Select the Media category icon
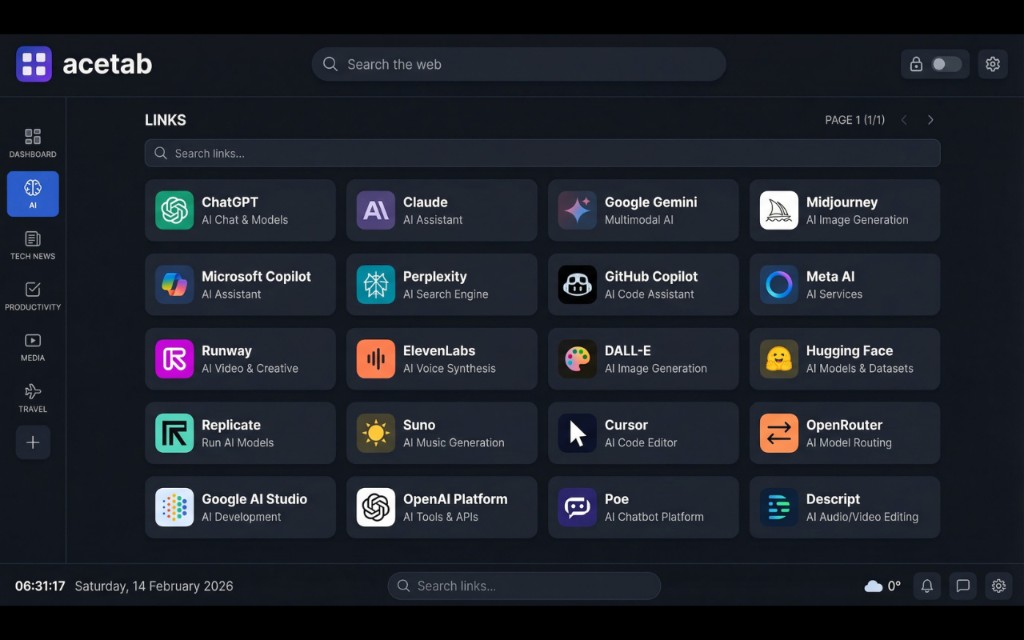Viewport: 1024px width, 640px height. tap(32, 345)
